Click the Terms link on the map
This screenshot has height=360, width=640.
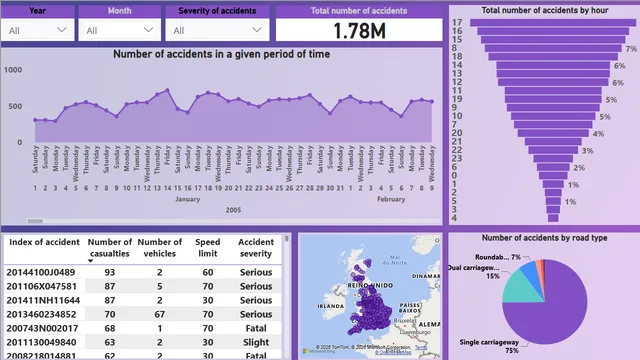click(420, 347)
